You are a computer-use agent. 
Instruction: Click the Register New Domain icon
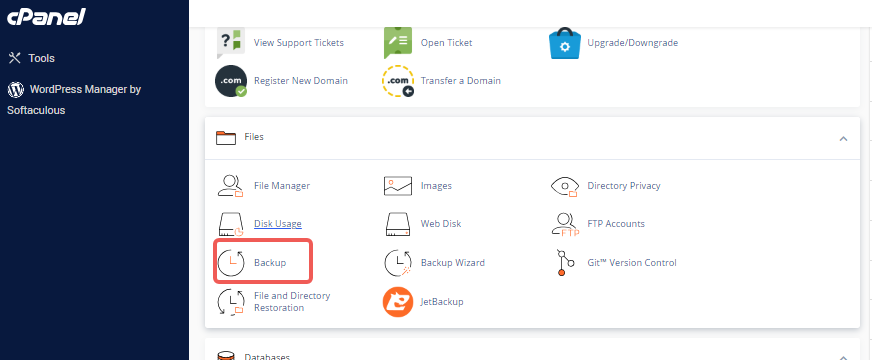click(x=231, y=81)
